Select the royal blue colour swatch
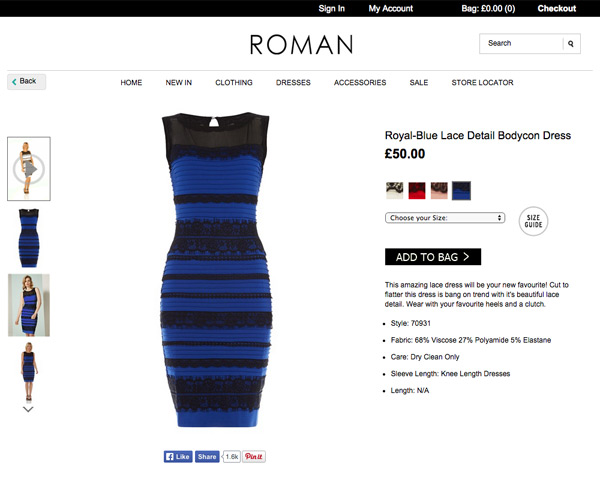This screenshot has width=600, height=480. tap(461, 191)
